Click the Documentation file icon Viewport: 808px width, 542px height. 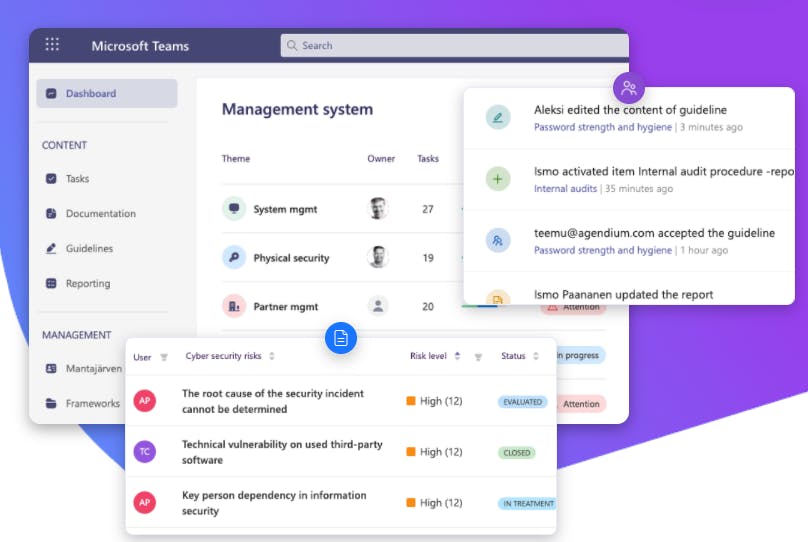point(51,213)
